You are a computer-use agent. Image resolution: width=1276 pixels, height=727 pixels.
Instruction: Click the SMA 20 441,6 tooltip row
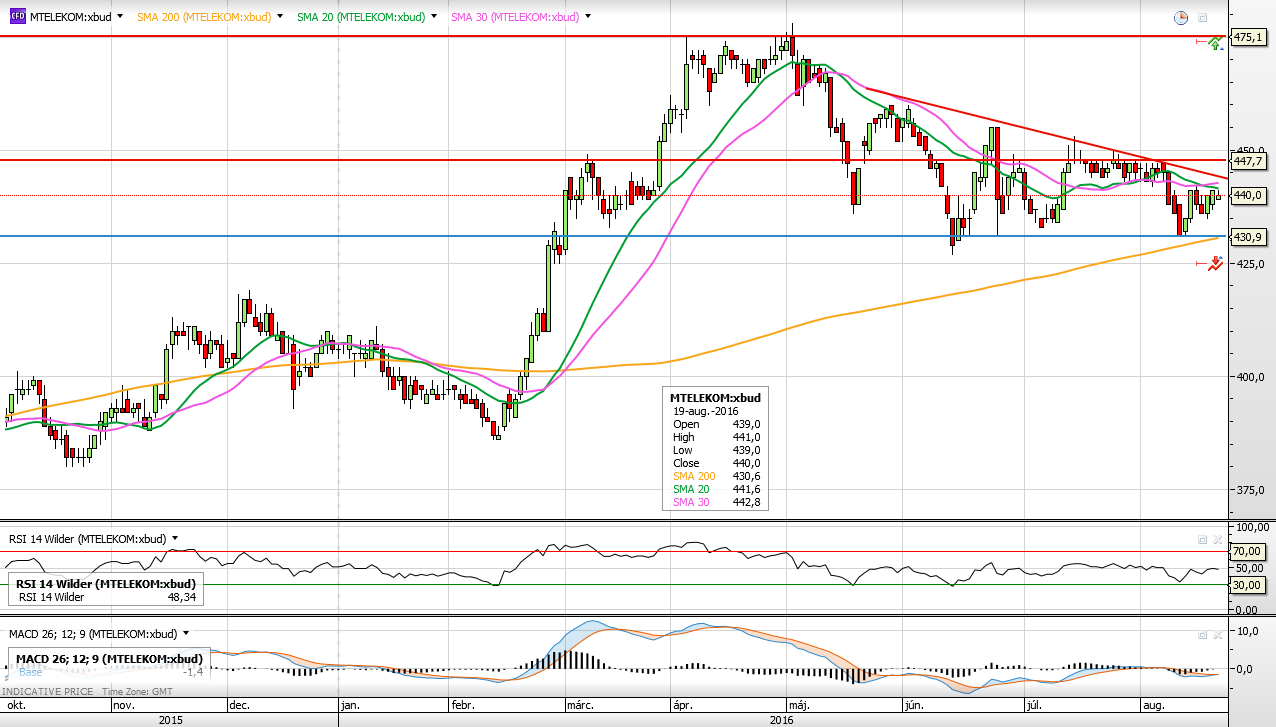click(716, 489)
